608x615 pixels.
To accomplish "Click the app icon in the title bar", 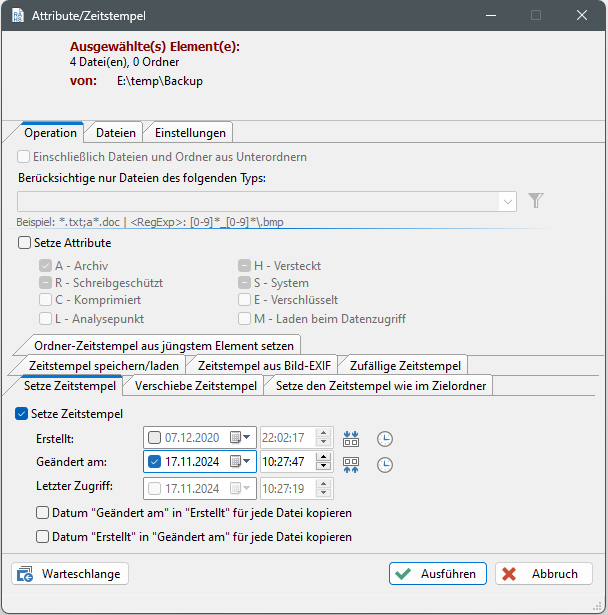I will click(17, 15).
